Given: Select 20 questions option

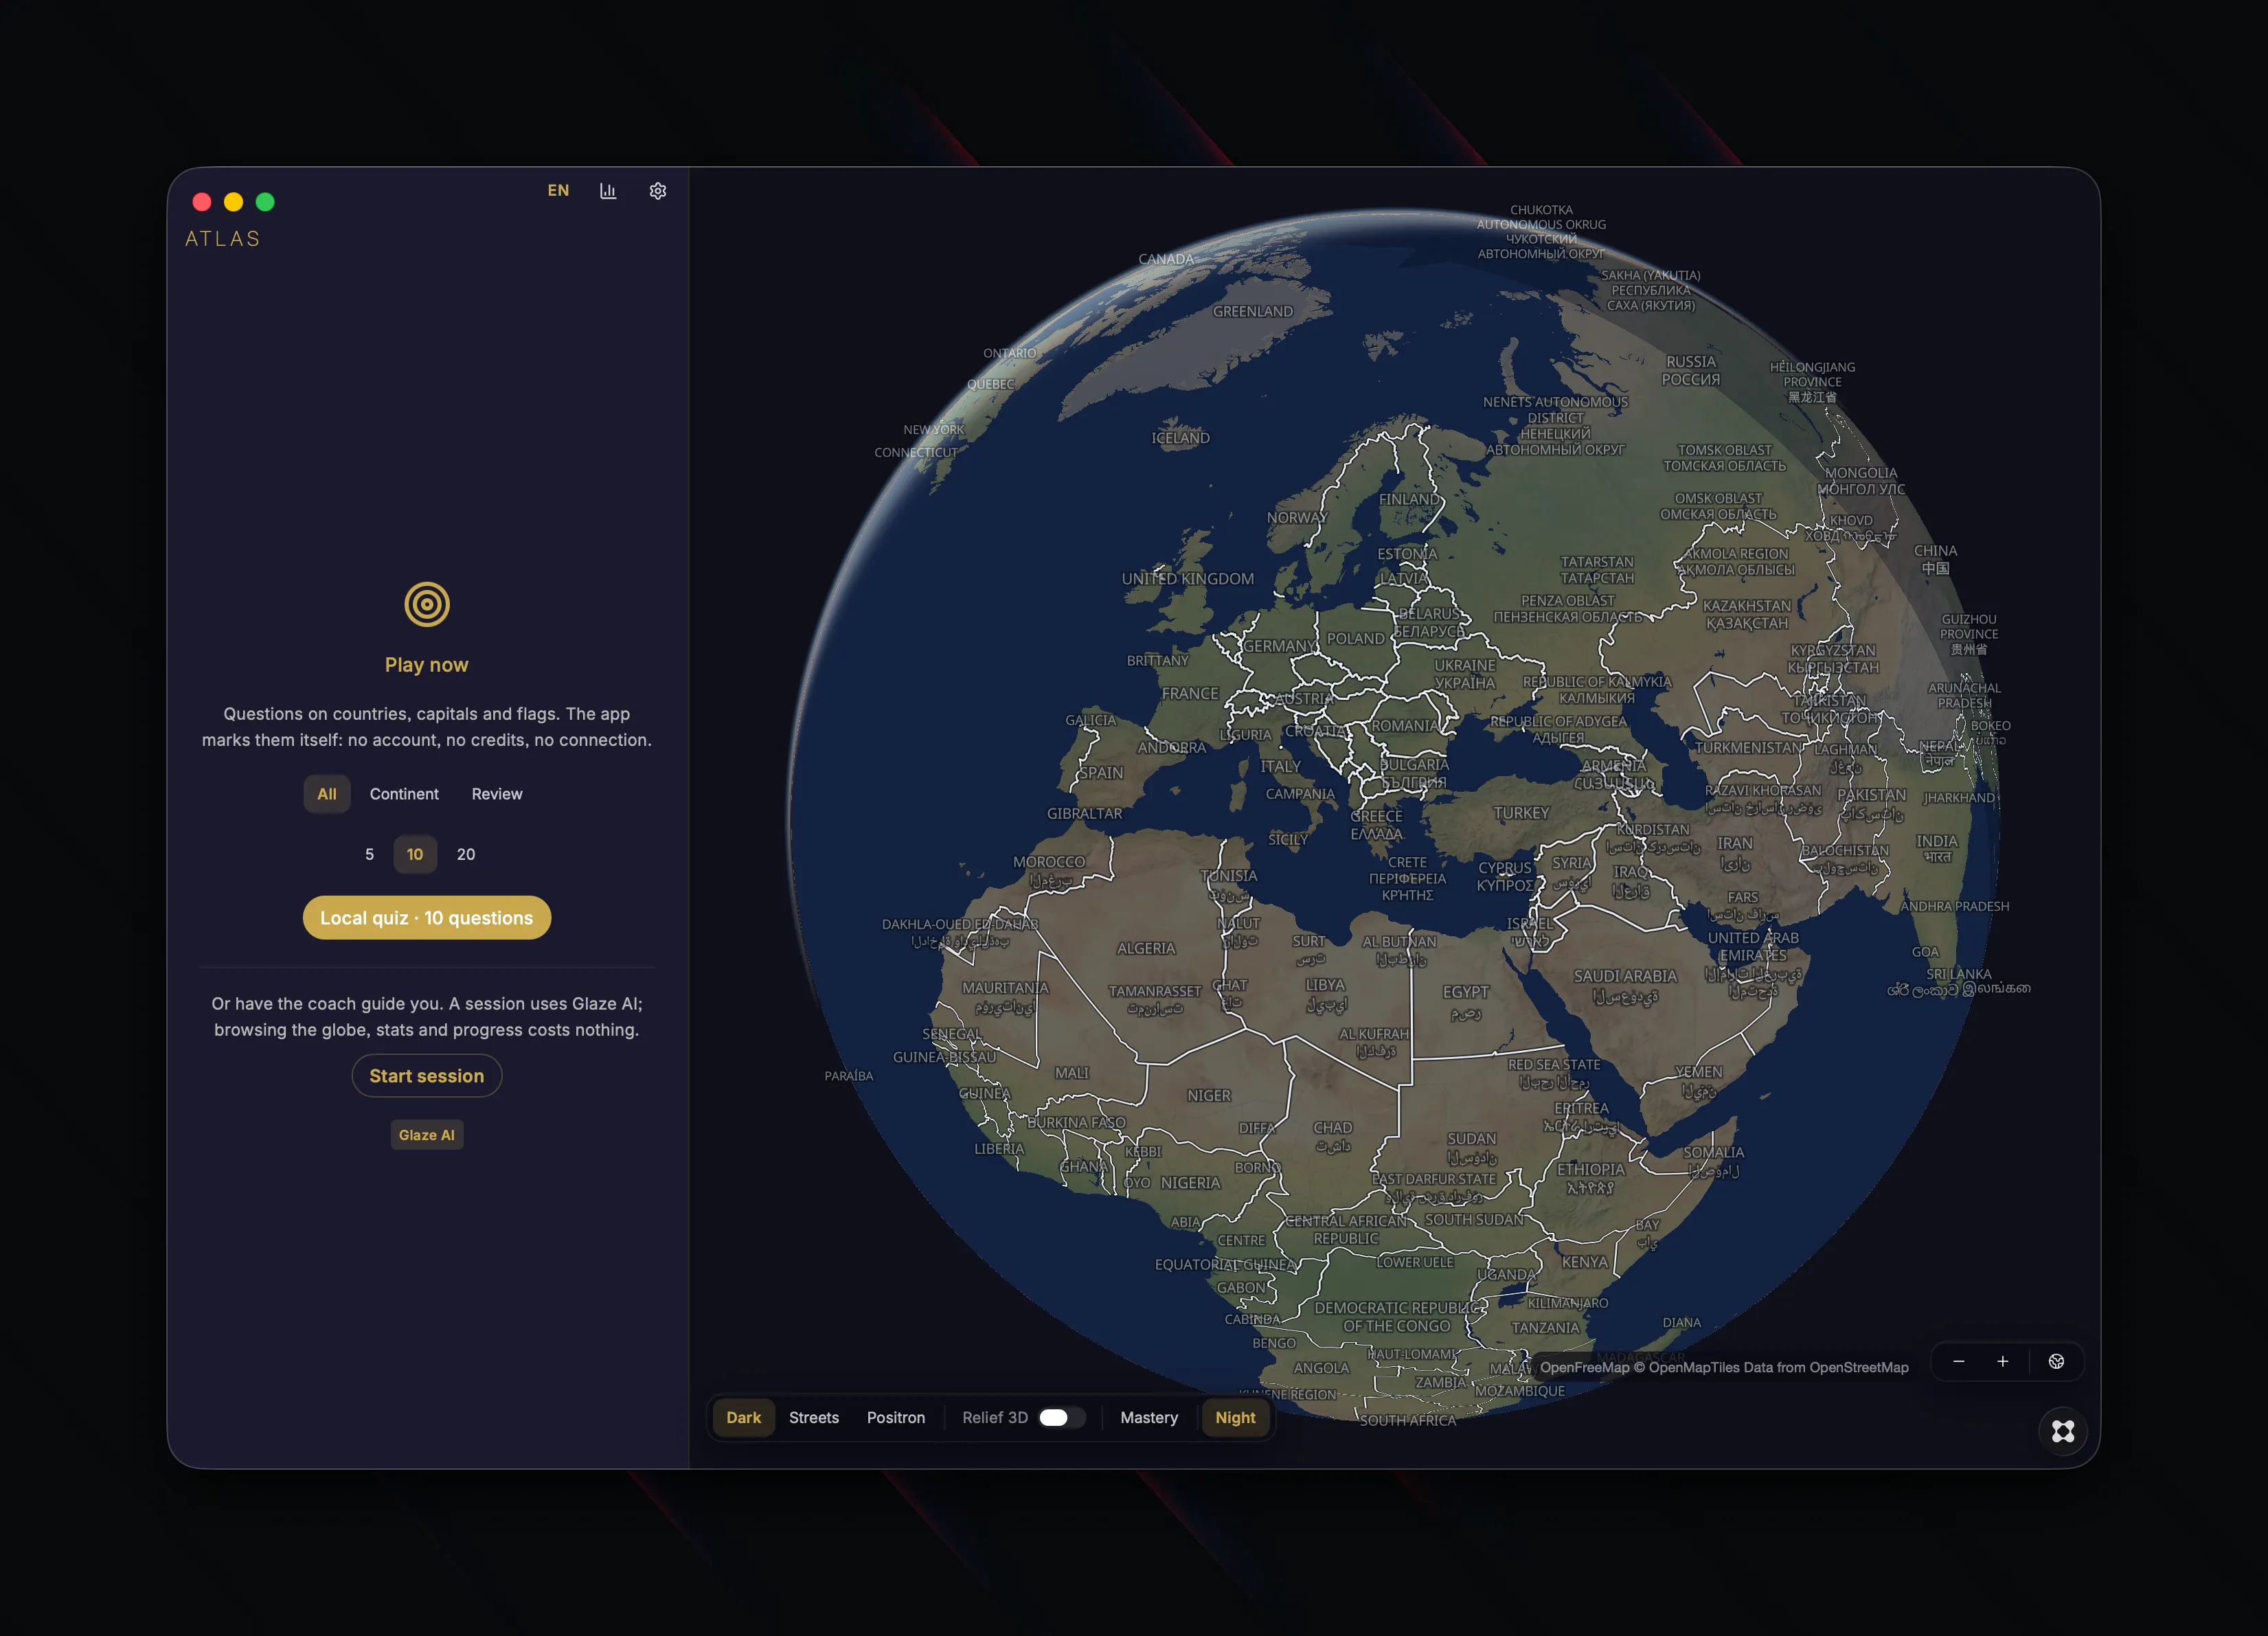Looking at the screenshot, I should (466, 854).
